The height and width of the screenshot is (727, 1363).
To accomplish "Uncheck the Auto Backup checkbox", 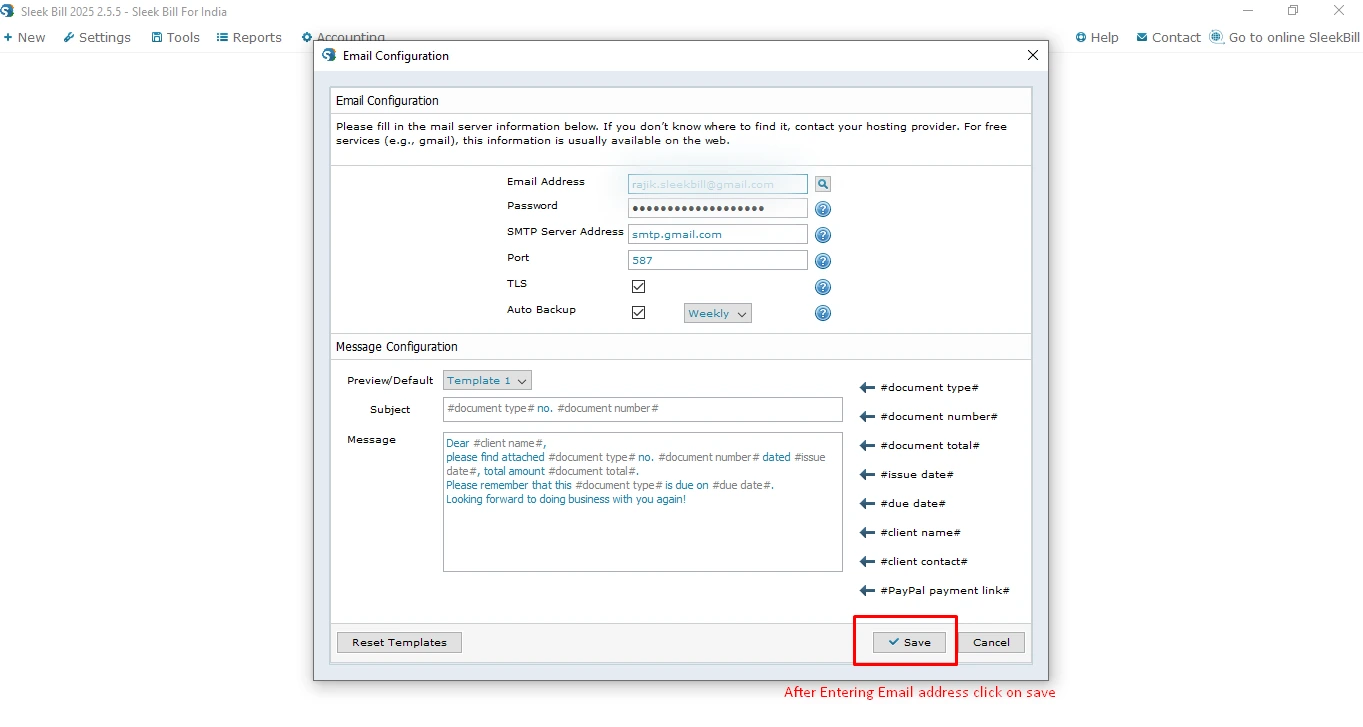I will point(638,313).
